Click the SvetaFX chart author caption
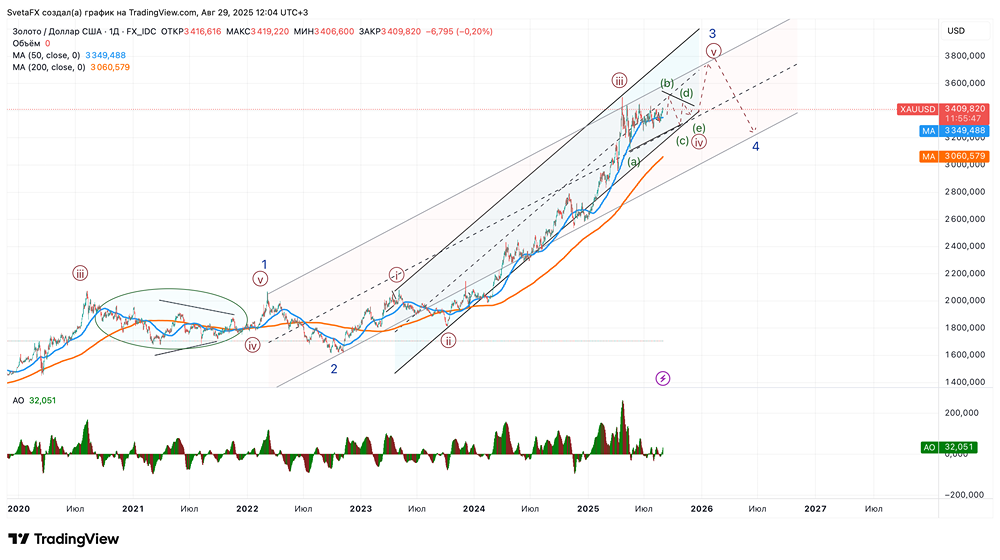Image resolution: width=1000 pixels, height=560 pixels. pyautogui.click(x=158, y=12)
